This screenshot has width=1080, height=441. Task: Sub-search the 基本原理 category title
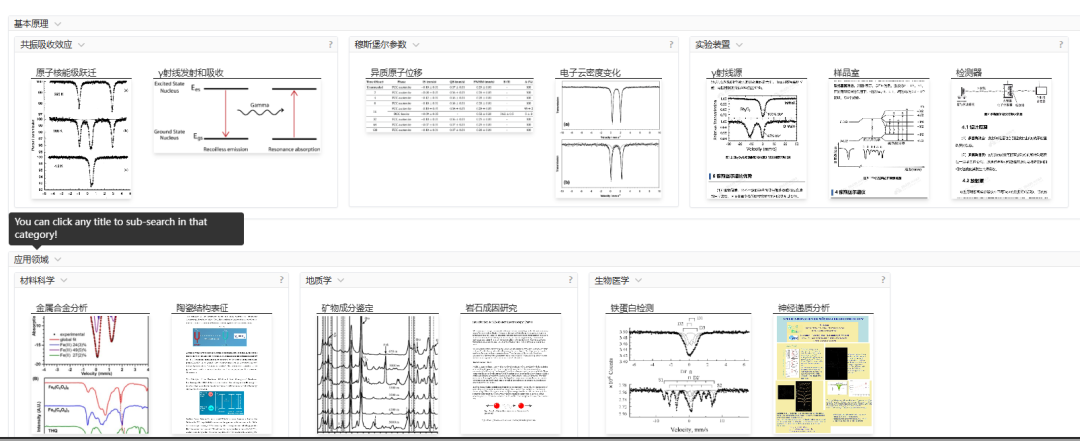click(x=31, y=23)
